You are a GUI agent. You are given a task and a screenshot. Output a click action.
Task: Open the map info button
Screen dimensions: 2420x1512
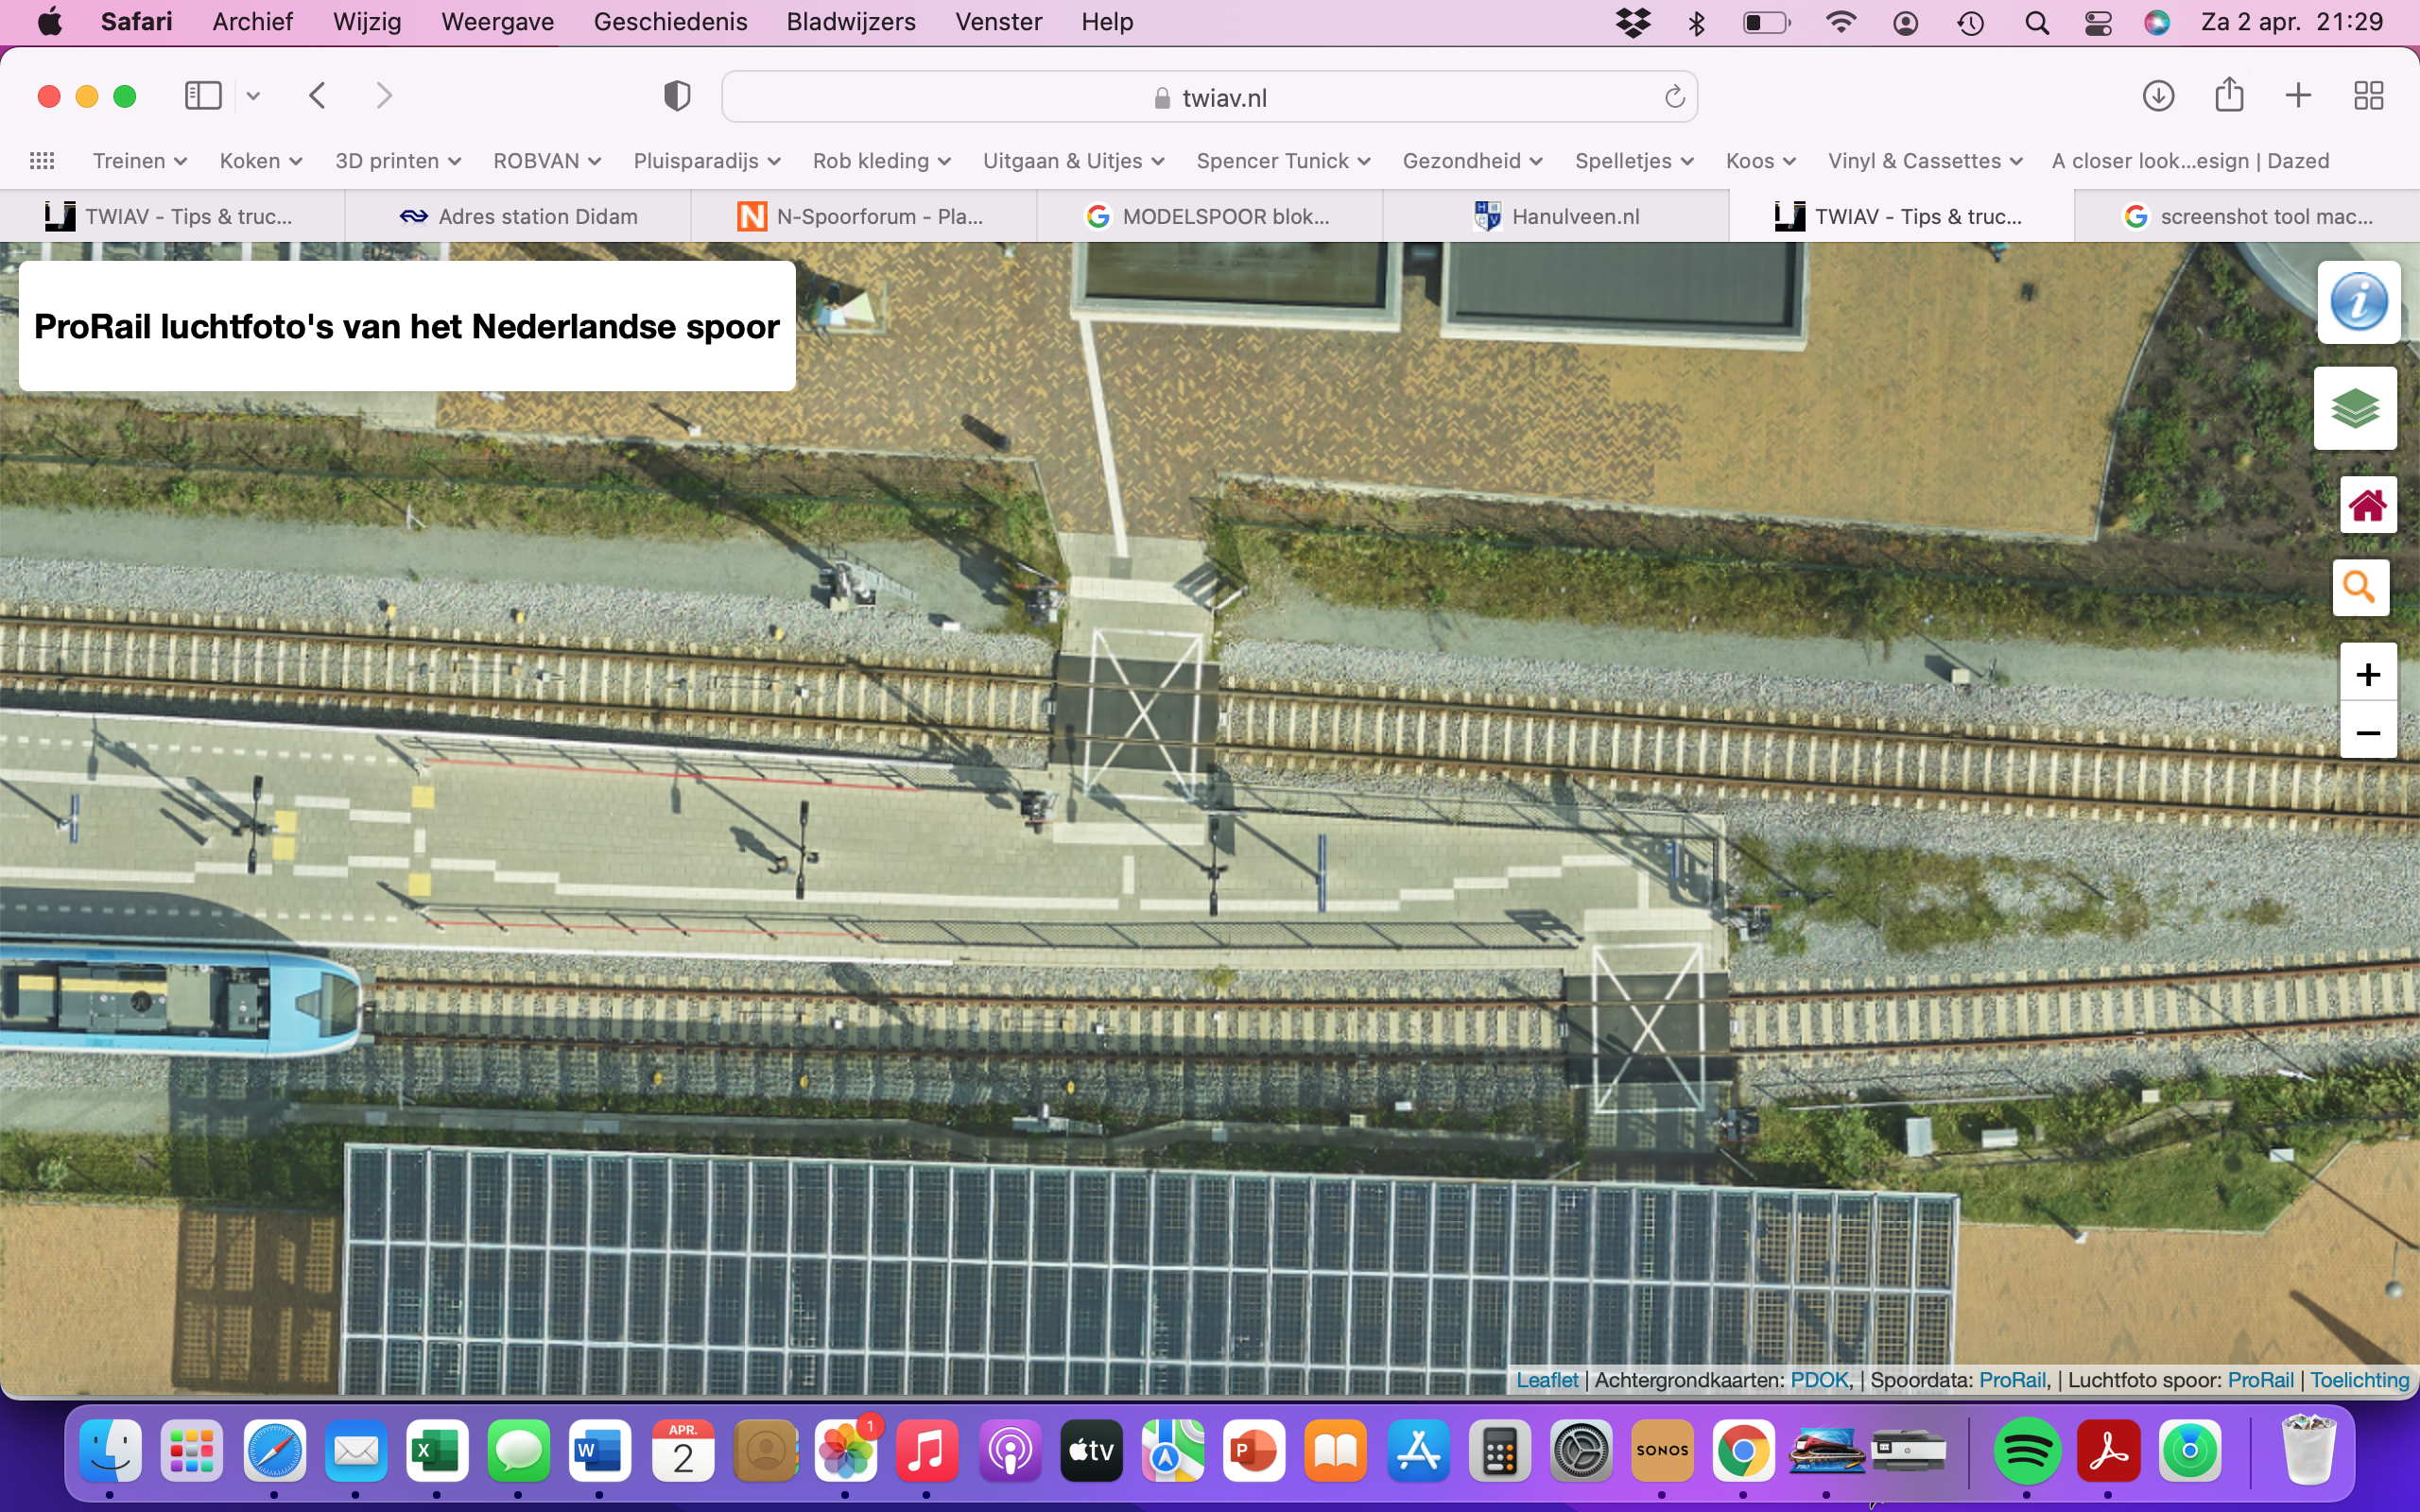(2358, 302)
